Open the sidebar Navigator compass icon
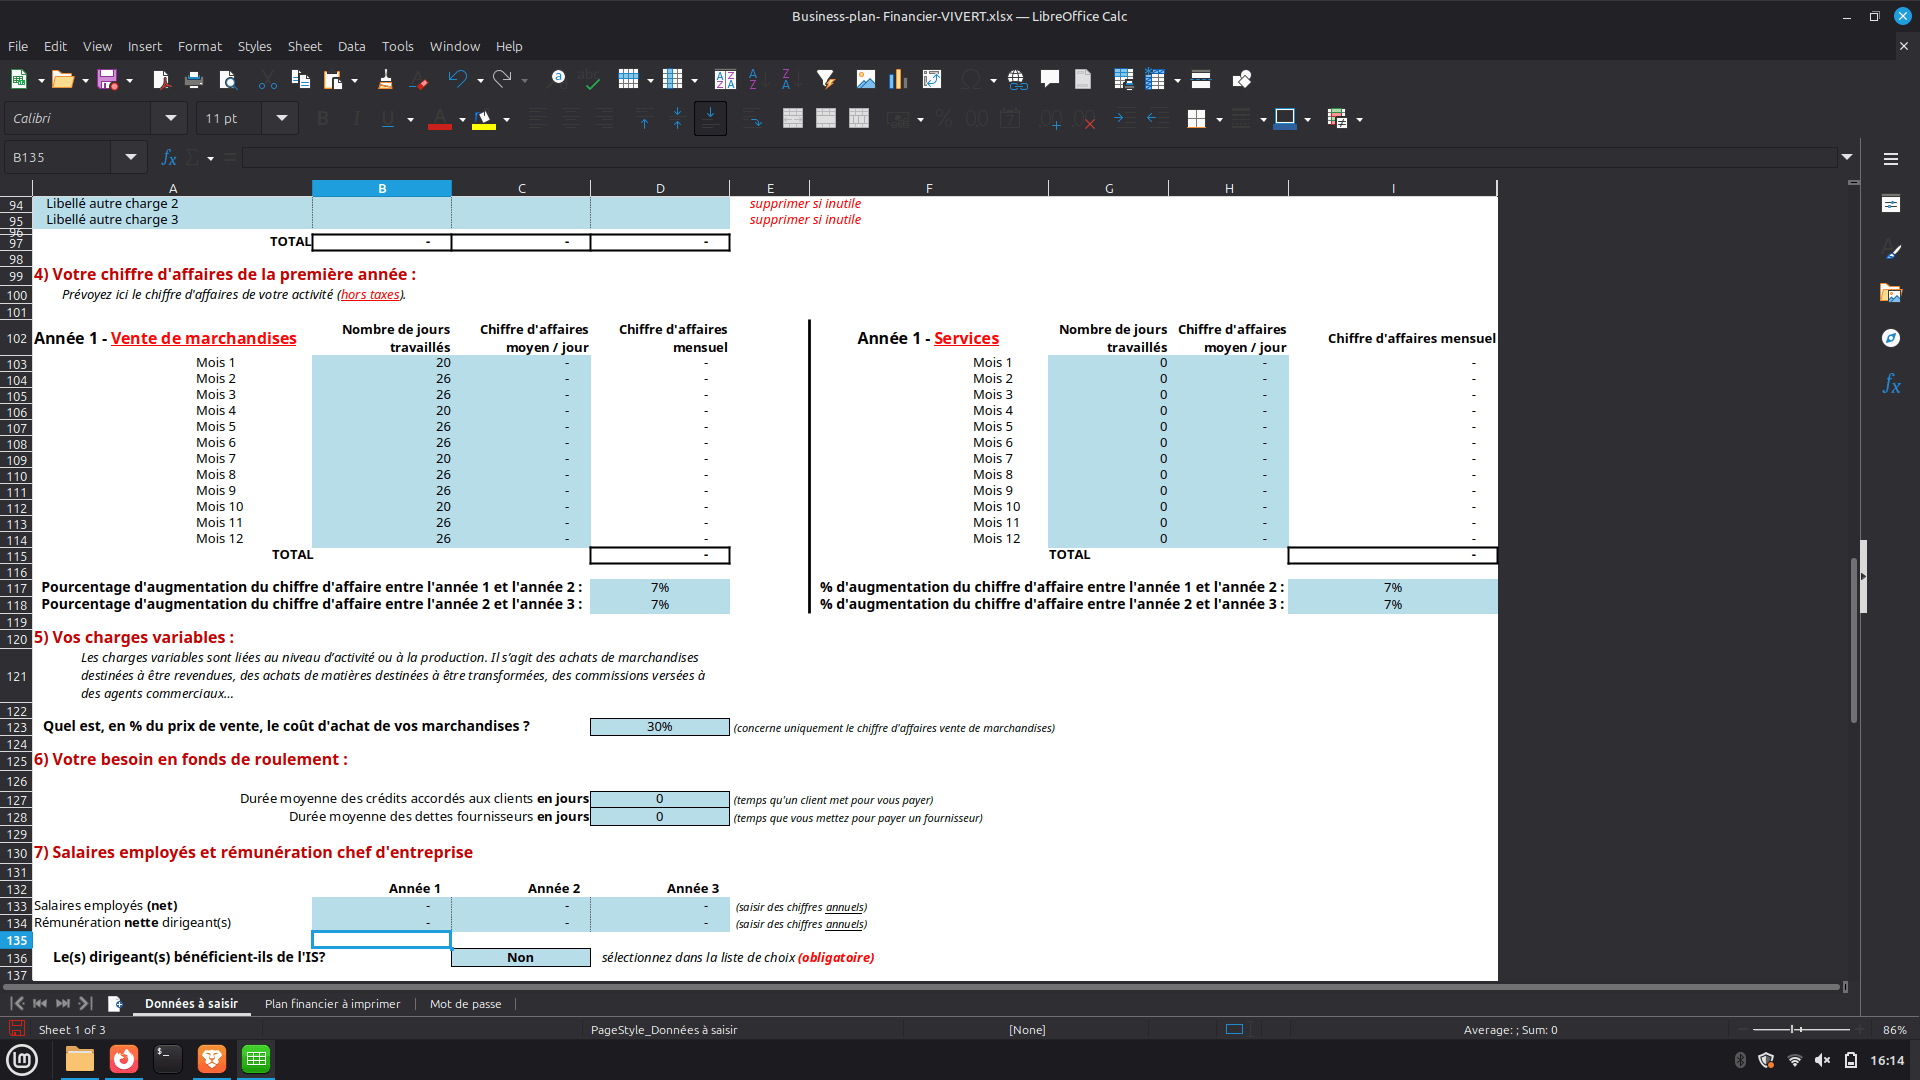This screenshot has height=1080, width=1920. pos(1890,338)
